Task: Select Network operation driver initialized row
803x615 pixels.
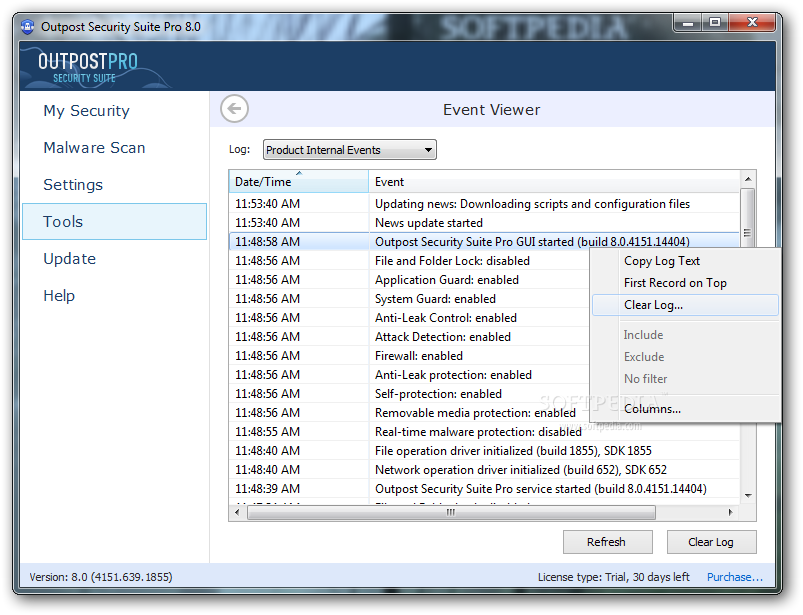Action: tap(484, 470)
